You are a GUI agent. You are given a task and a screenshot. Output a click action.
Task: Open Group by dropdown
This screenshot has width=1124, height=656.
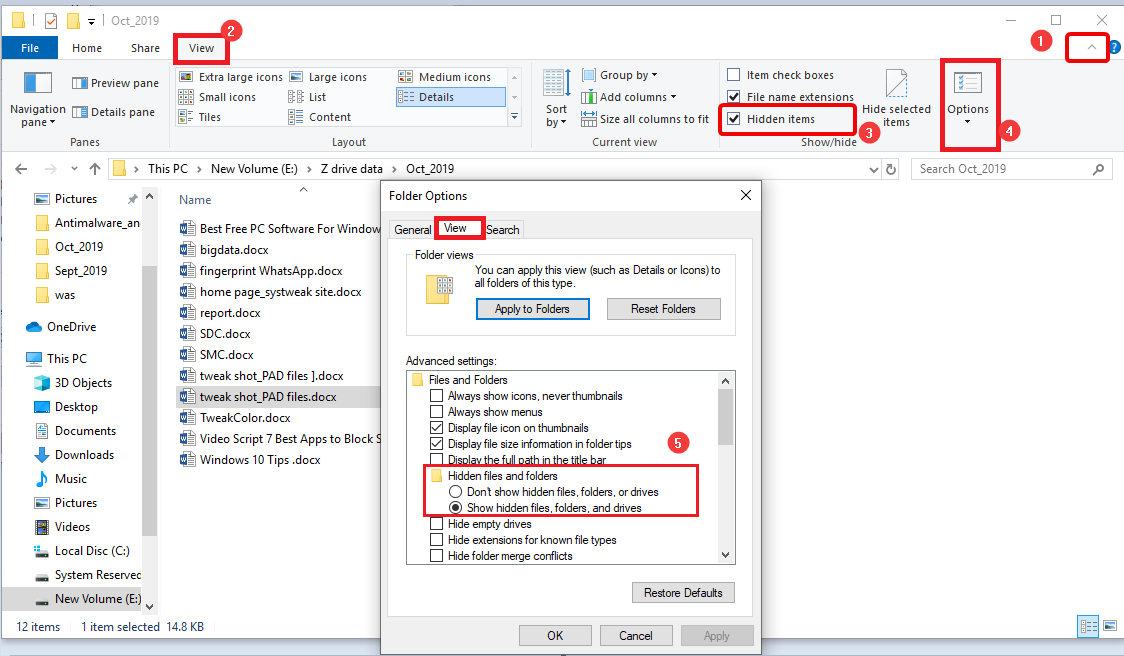[x=619, y=75]
